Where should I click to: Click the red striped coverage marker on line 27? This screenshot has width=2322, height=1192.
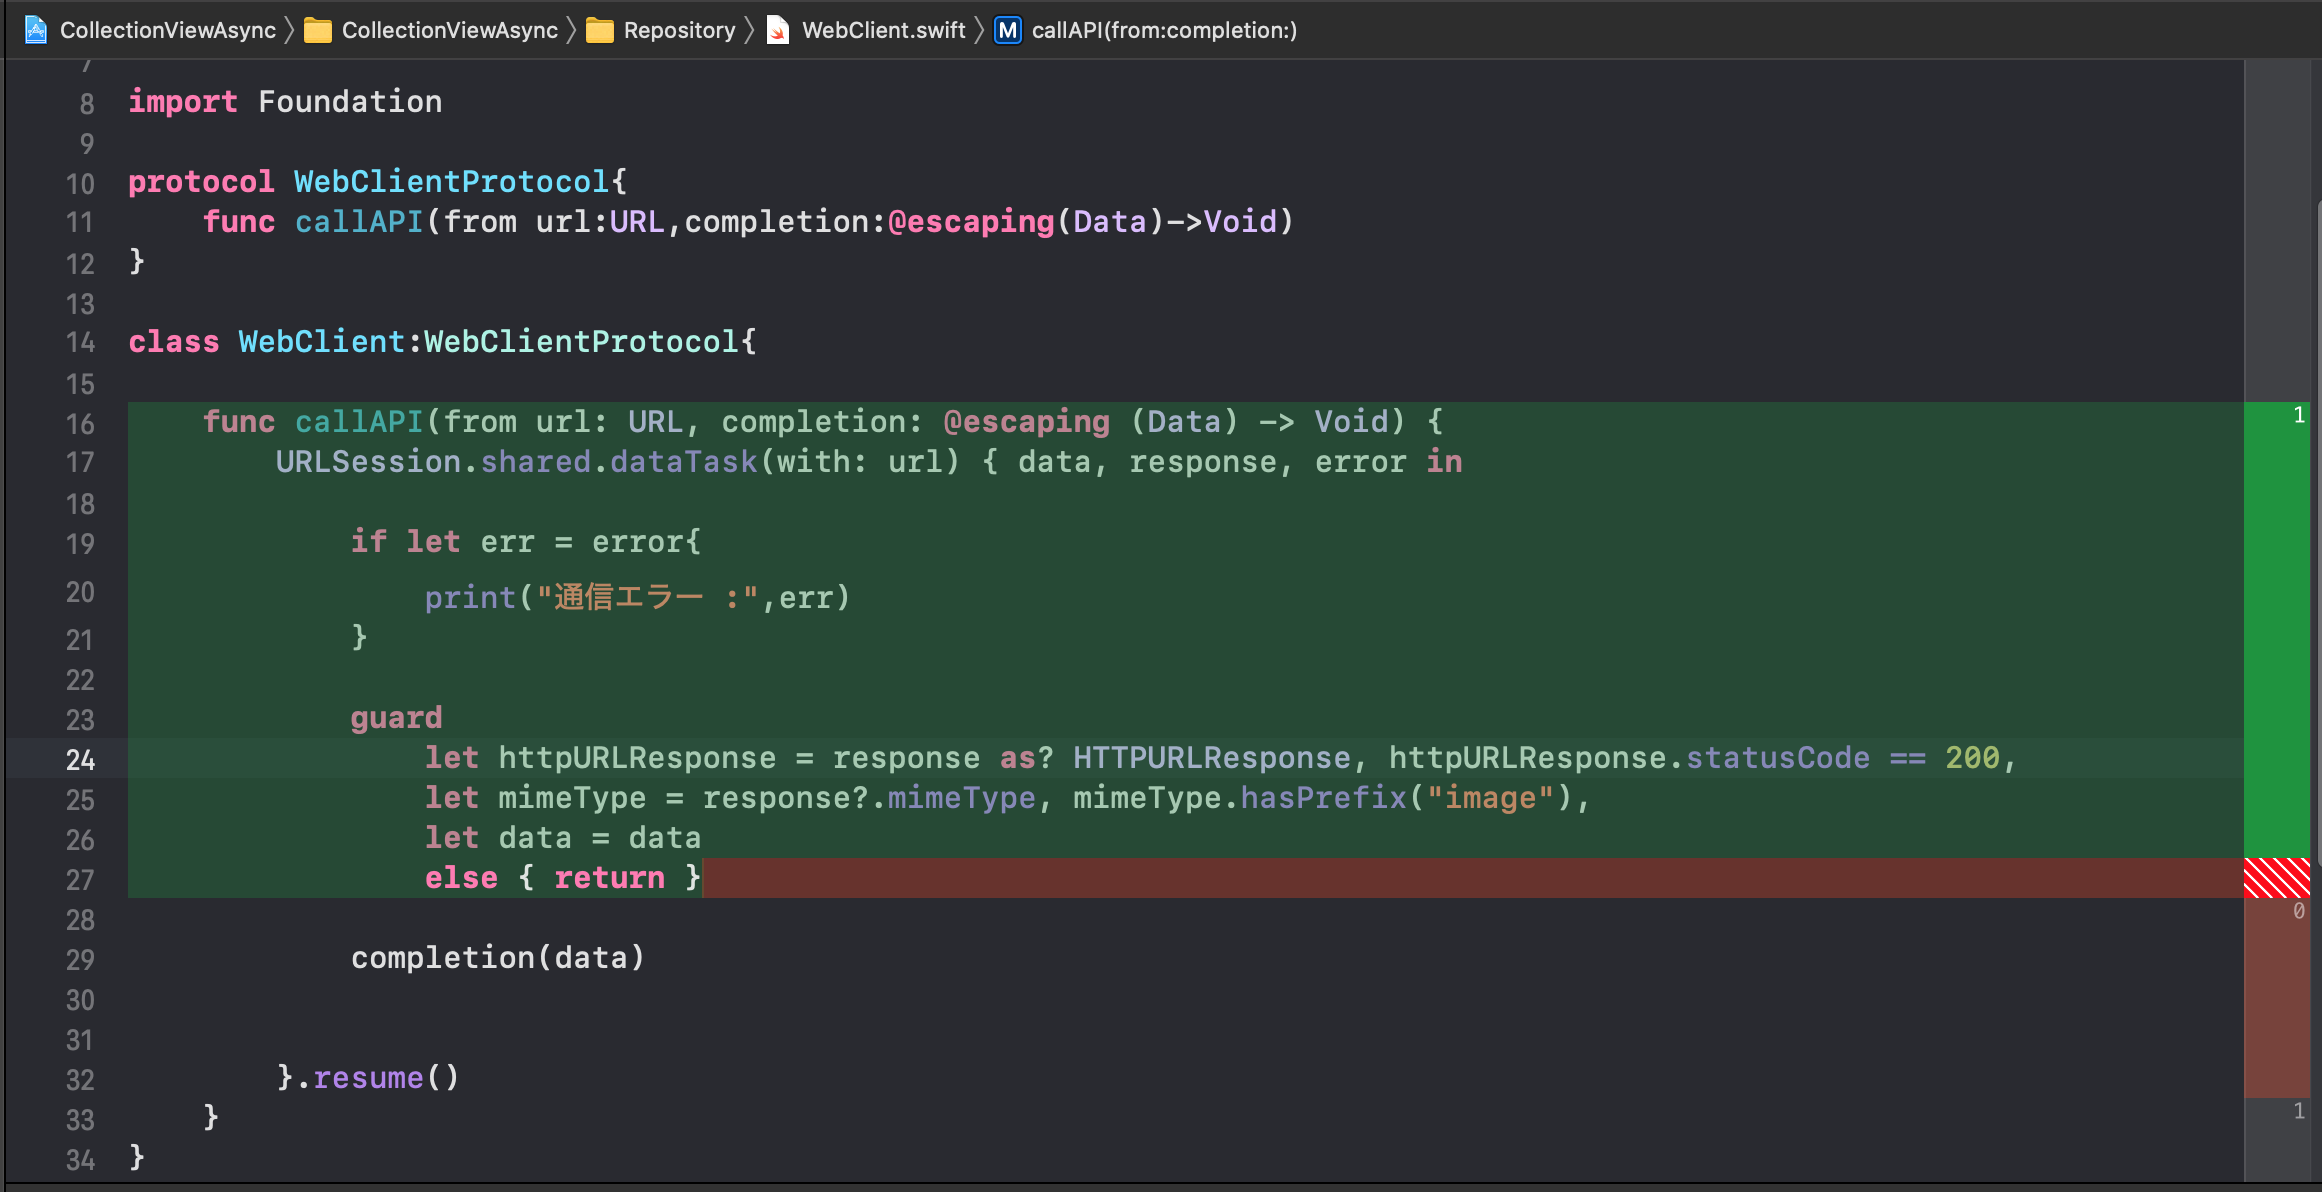tap(2276, 878)
